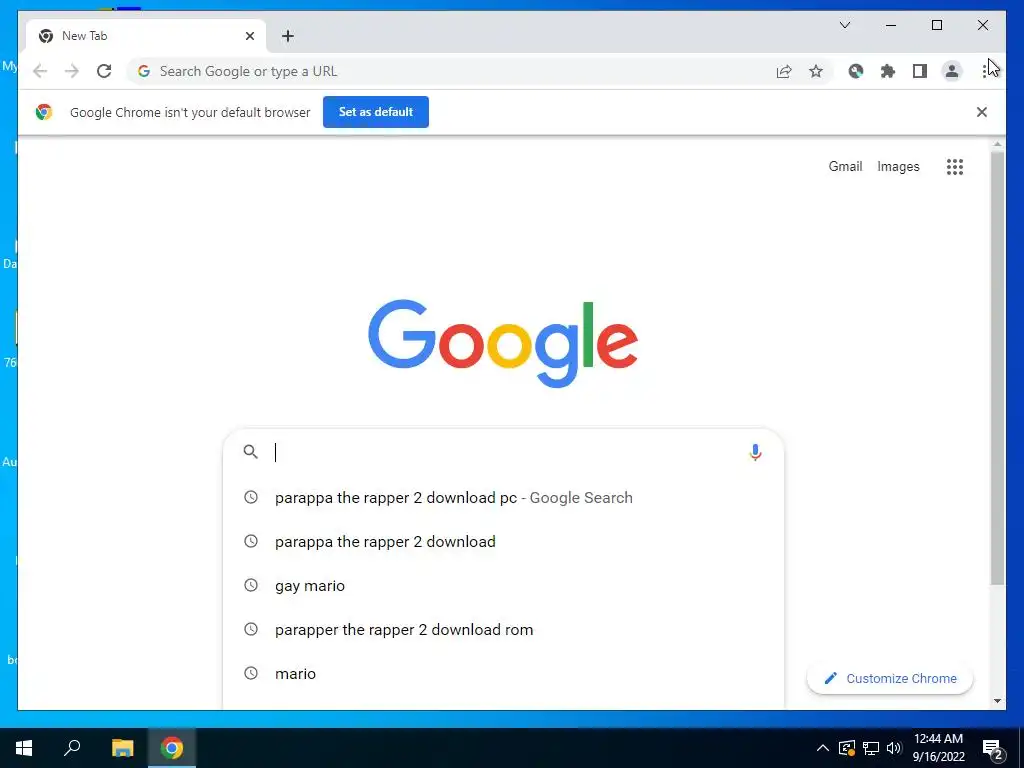Open the Google apps grid icon
Image resolution: width=1024 pixels, height=768 pixels.
coord(955,167)
